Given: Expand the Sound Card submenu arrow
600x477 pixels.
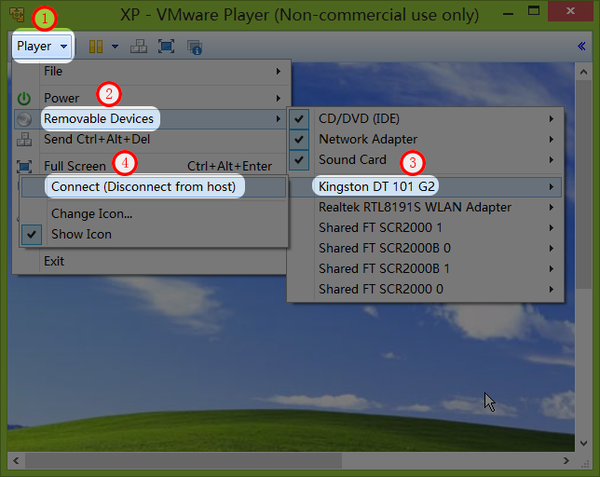Looking at the screenshot, I should (551, 160).
